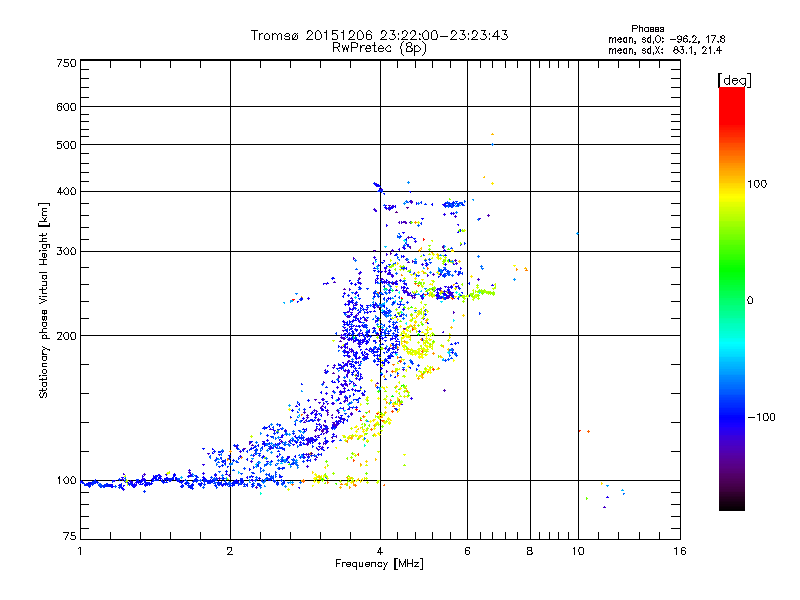Click the y-axis tick label "600"
Viewport: 800px width, 600px height.
[67, 107]
